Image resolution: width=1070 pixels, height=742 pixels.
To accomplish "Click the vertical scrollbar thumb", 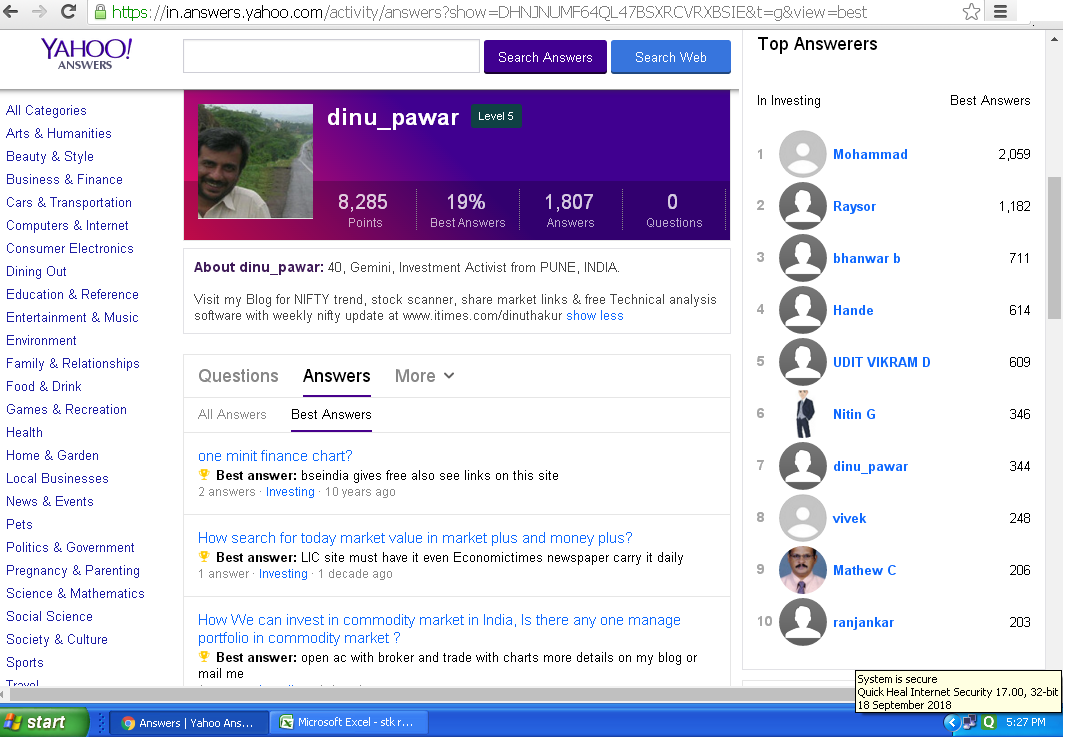I will (x=1054, y=246).
